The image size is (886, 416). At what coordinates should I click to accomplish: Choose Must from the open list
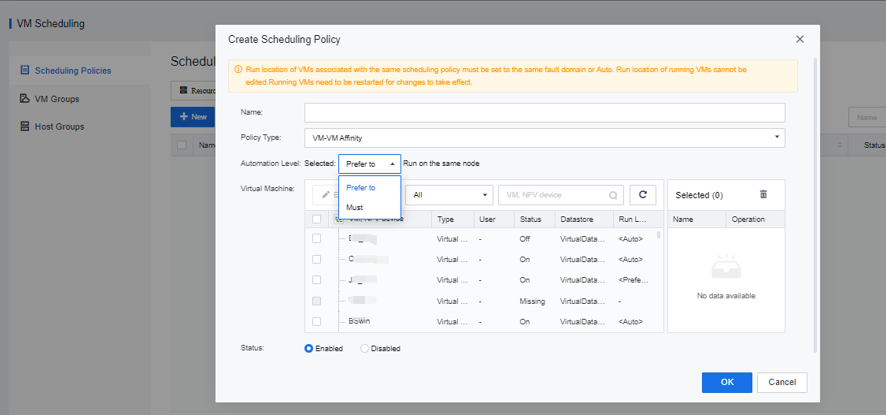tap(370, 207)
